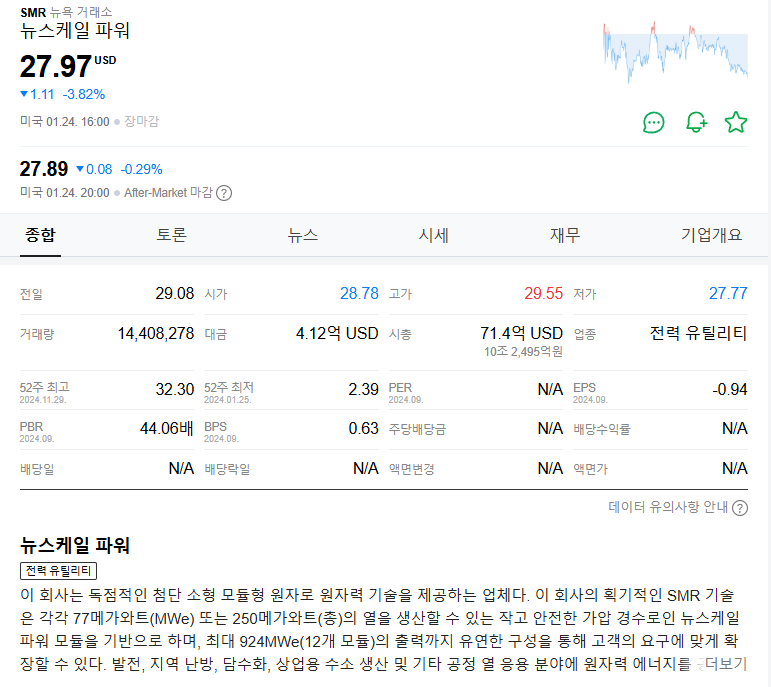
Task: Click the change percent -3.82%
Action: point(84,94)
